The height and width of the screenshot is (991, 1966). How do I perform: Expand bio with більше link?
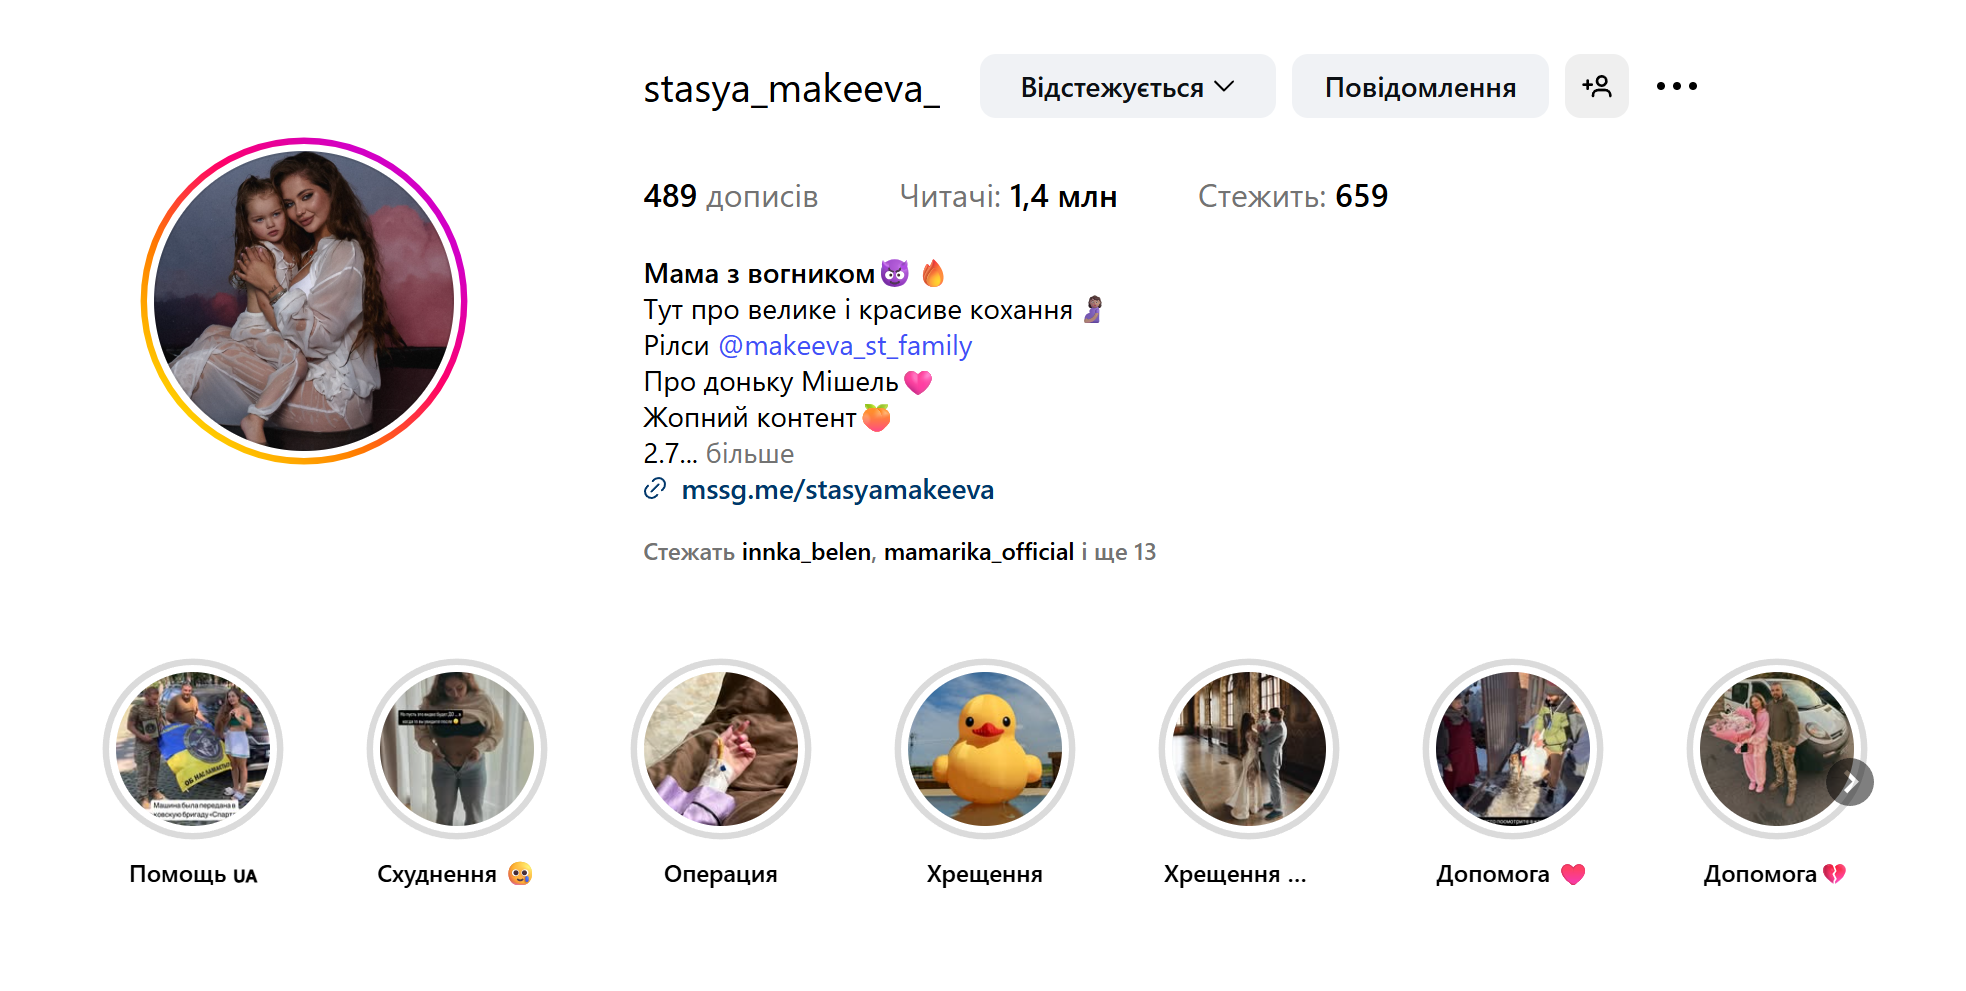click(749, 454)
